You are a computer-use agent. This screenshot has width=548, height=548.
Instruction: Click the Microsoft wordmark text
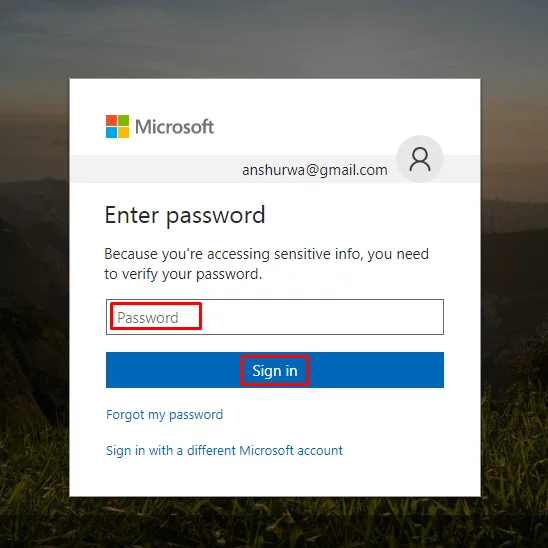tap(174, 127)
